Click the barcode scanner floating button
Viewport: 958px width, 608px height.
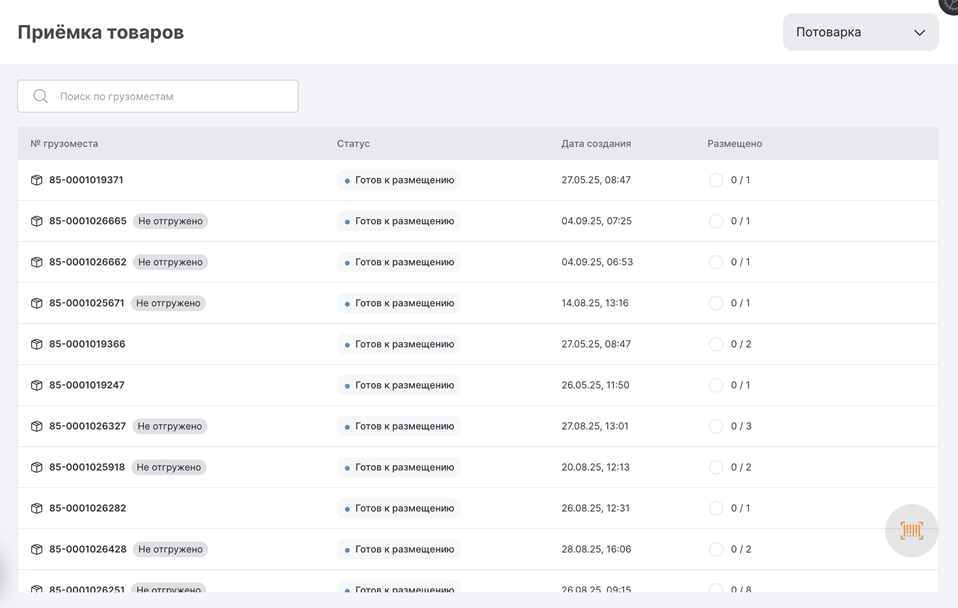point(911,531)
